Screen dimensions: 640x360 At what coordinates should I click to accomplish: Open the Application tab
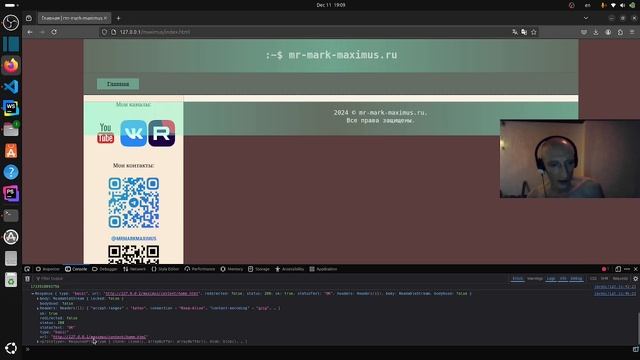323,269
